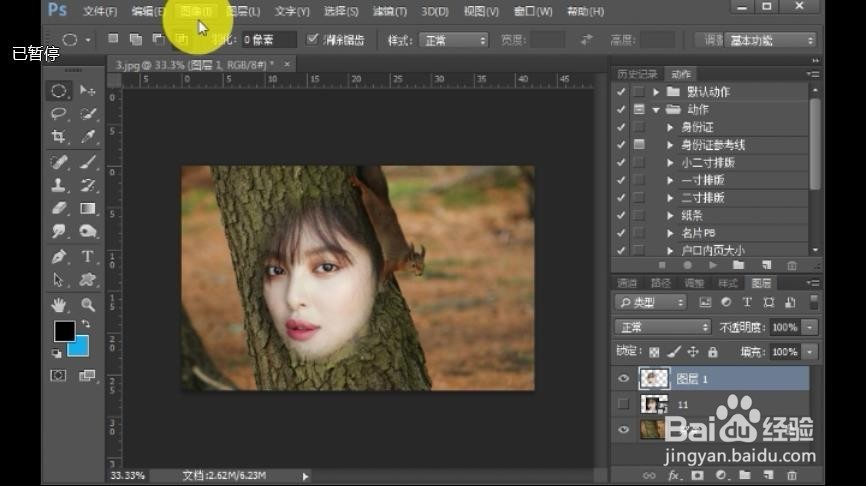Add a layer mask

[697, 475]
